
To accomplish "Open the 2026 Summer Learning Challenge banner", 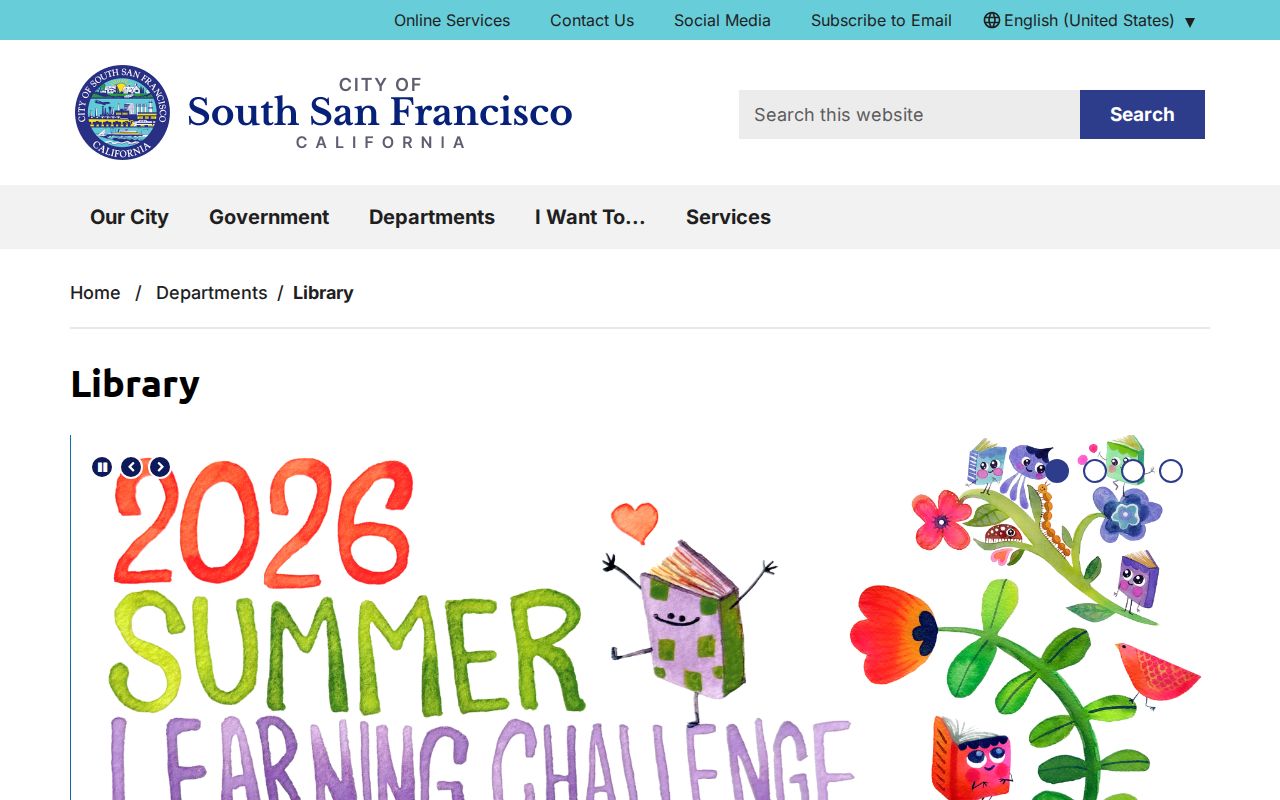I will [x=640, y=617].
